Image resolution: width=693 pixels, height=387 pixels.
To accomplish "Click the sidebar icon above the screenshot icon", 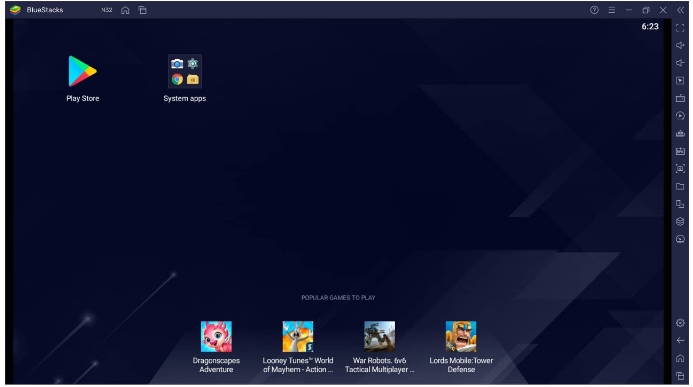I will [x=680, y=151].
